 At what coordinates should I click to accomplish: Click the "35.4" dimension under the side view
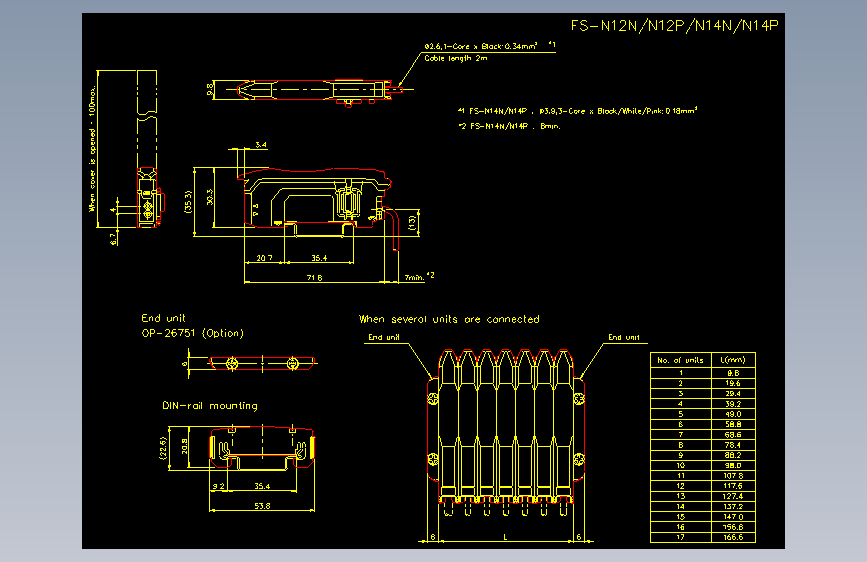[319, 258]
